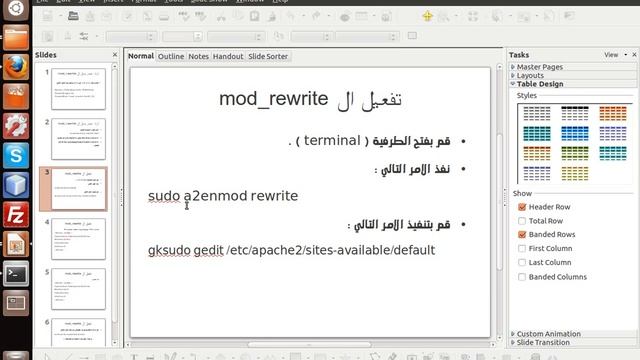Open the line color dropdown in toolbar

click(x=234, y=37)
